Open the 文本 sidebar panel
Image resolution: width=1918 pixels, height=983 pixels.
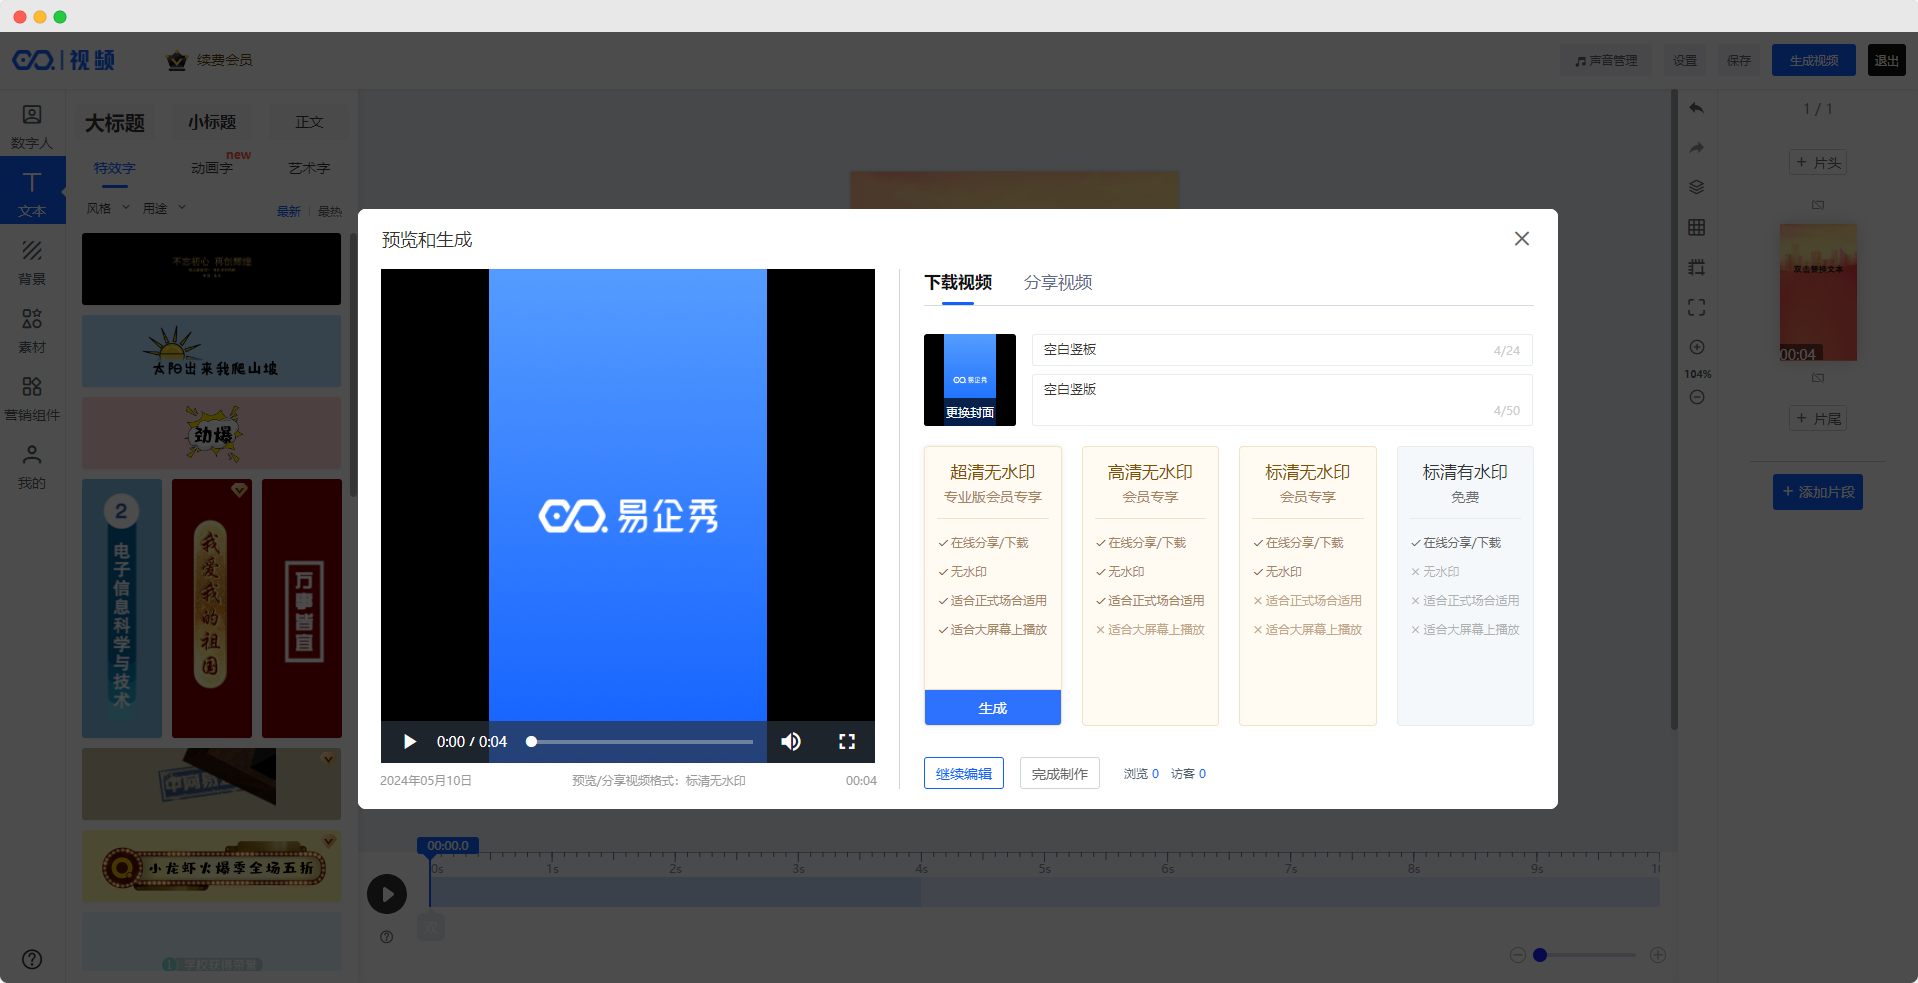coord(32,190)
